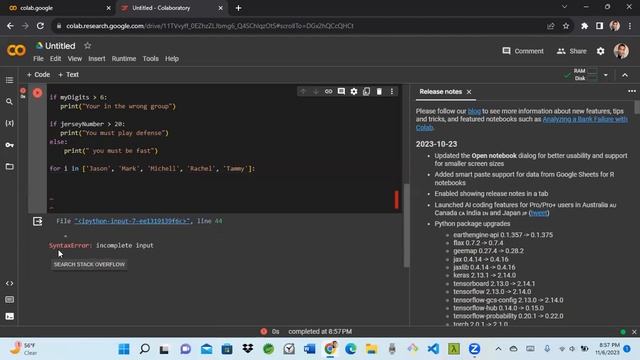
Task: Bookmark this page with the star
Action: [x=566, y=26]
